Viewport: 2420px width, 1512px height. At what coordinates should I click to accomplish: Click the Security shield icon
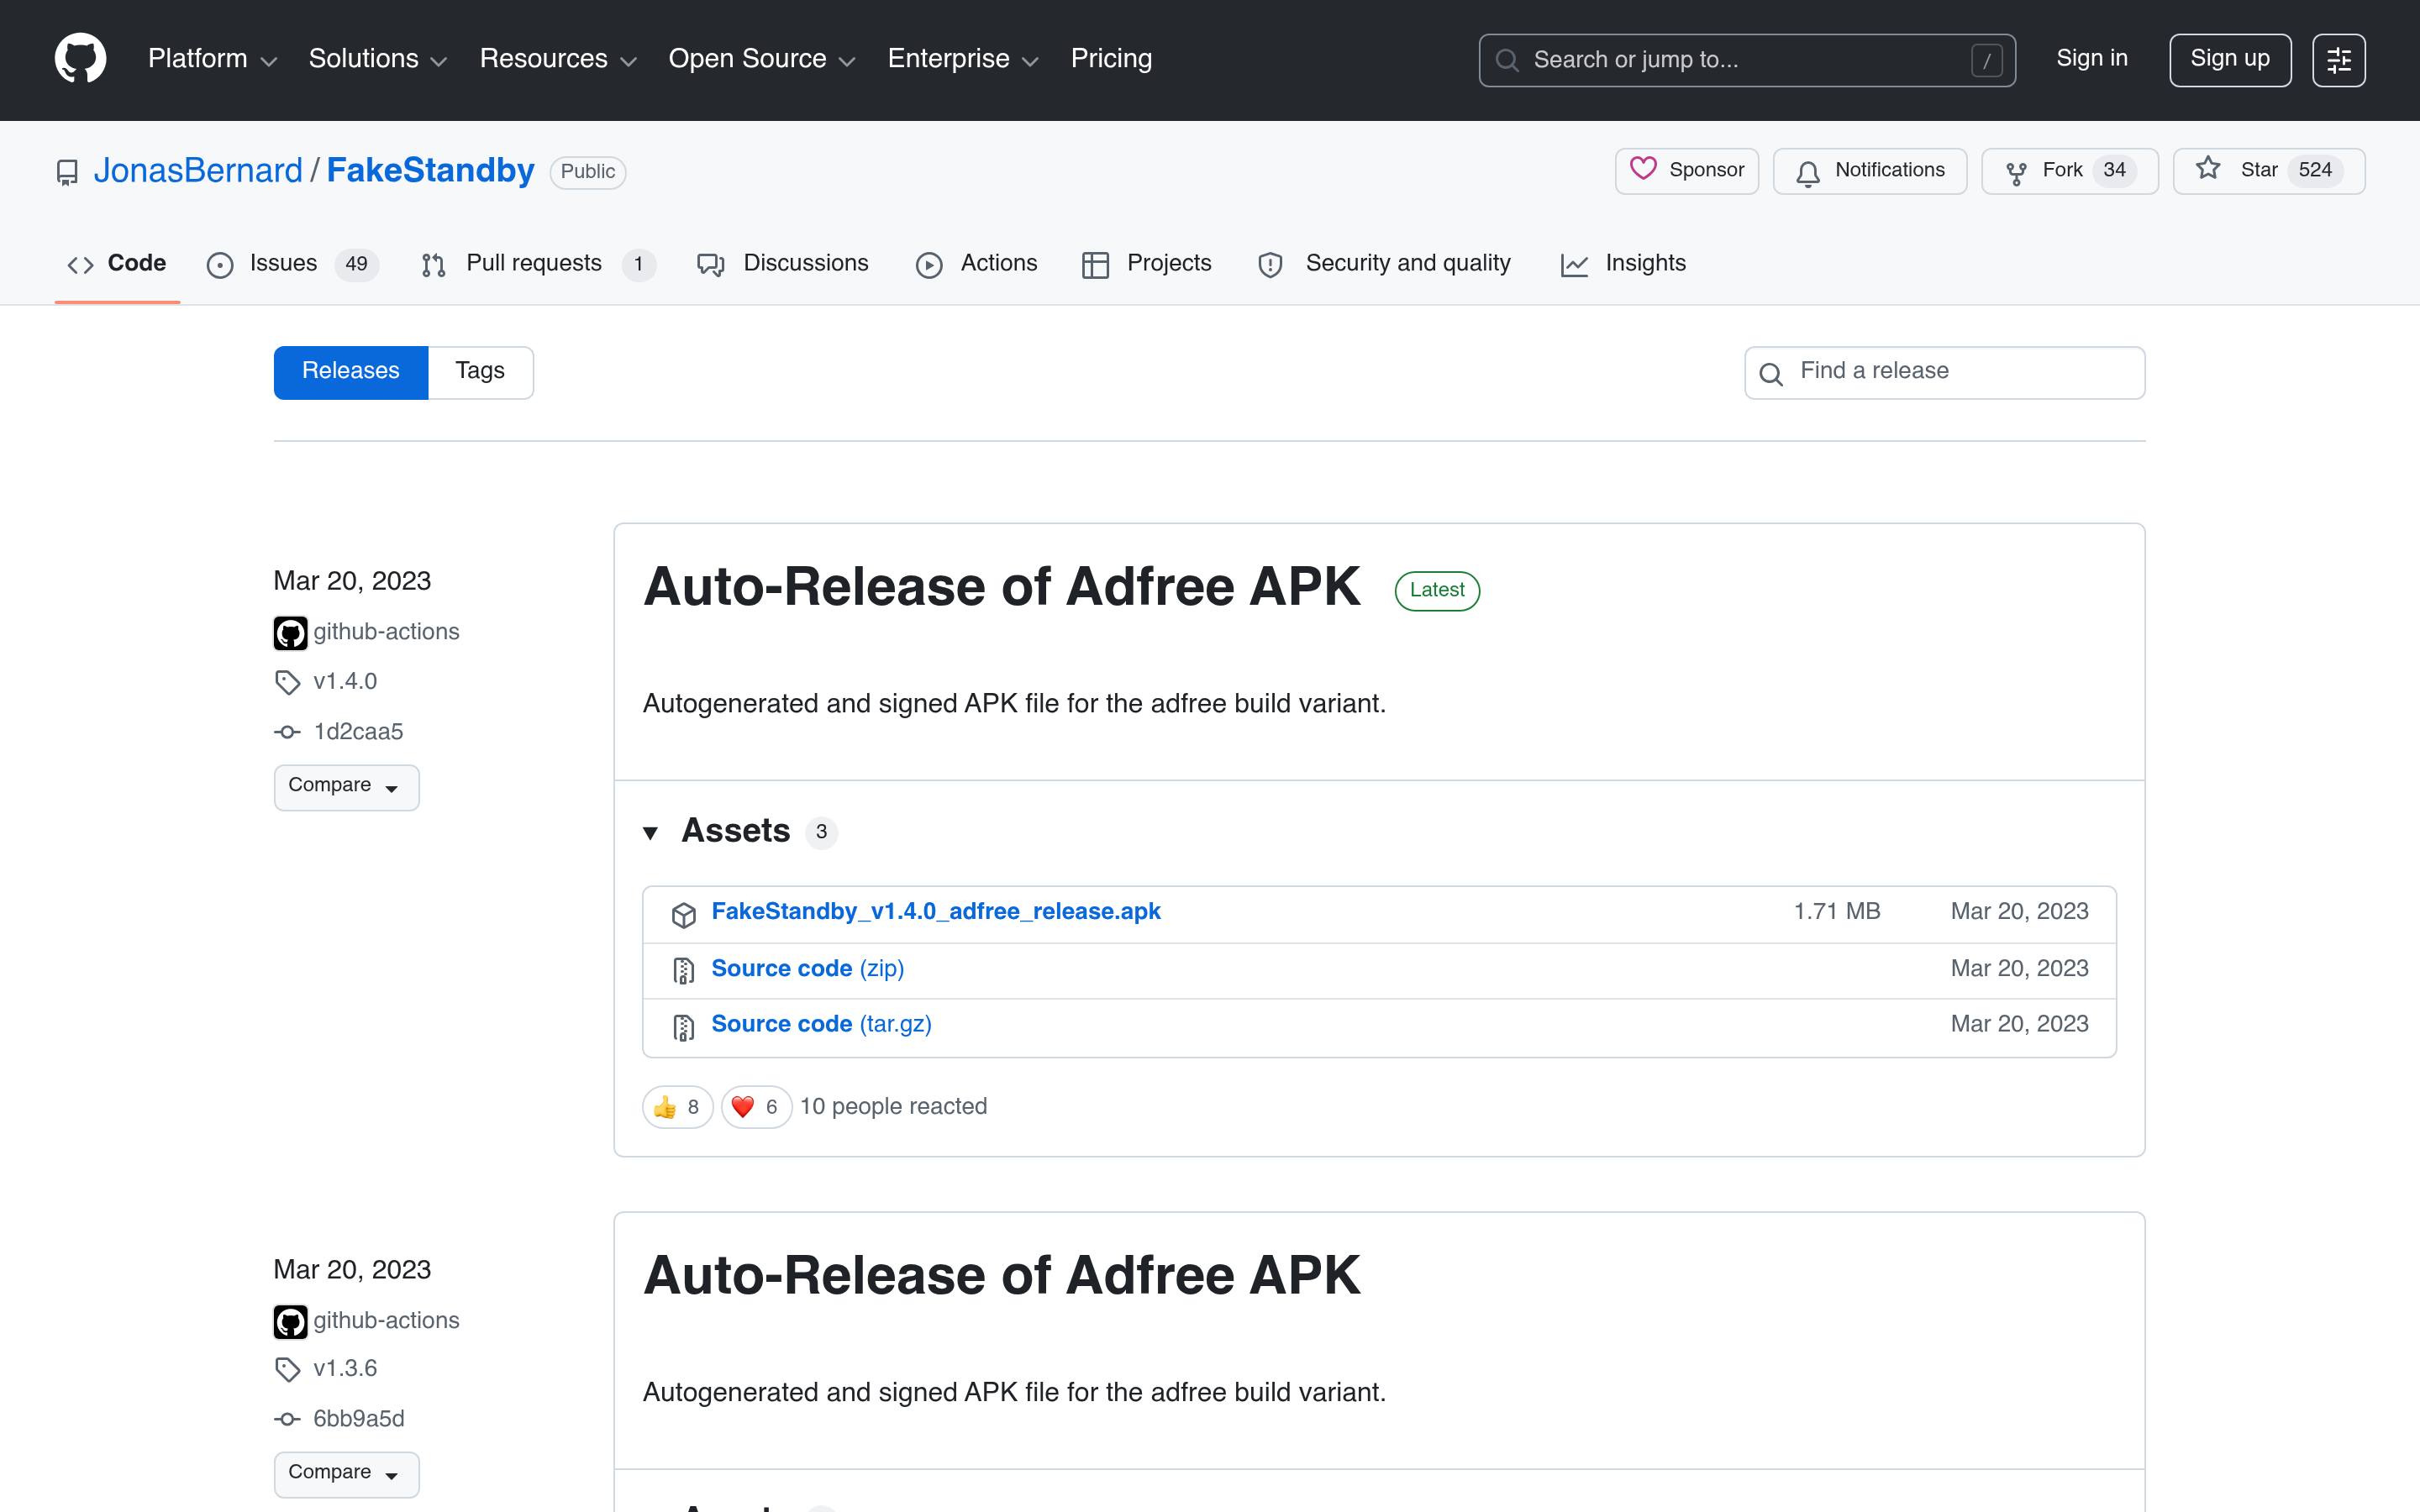click(1270, 264)
